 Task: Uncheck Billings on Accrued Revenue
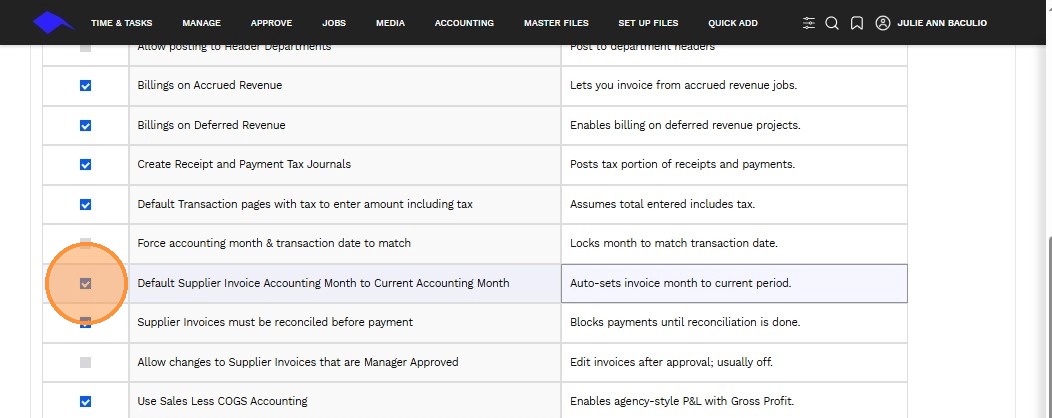coord(85,86)
